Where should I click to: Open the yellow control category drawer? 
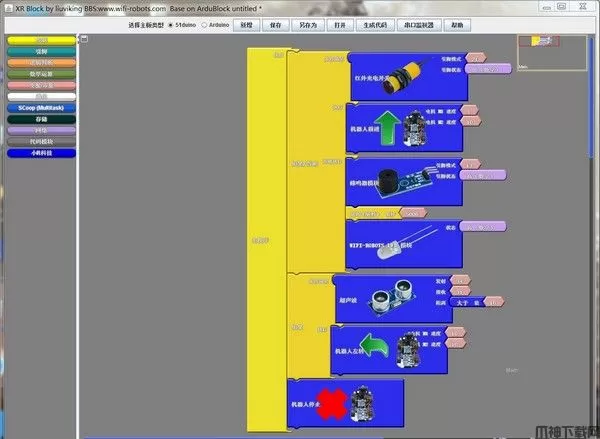coord(41,40)
